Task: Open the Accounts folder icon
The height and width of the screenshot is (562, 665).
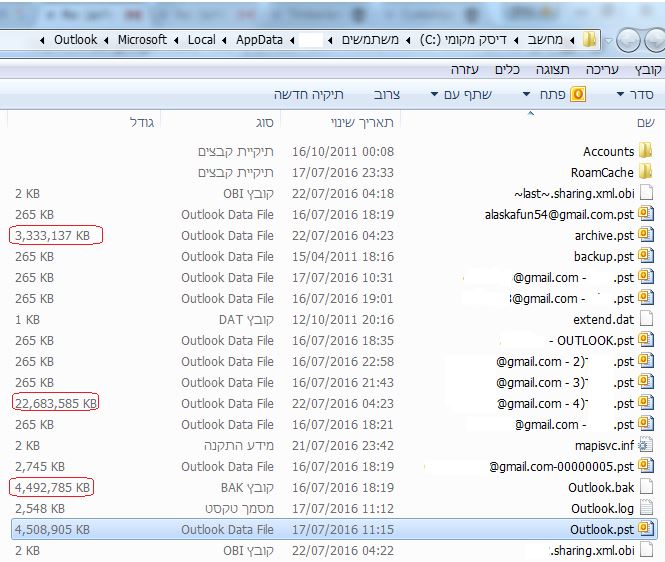Action: [x=645, y=151]
